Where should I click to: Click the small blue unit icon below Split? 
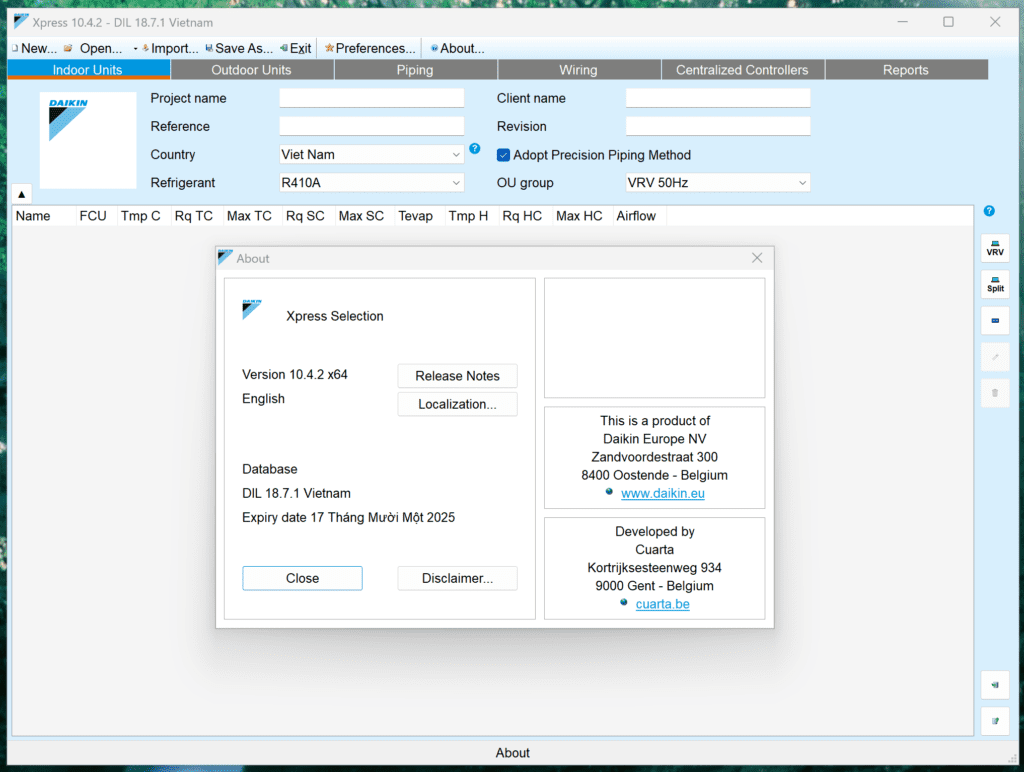[x=994, y=320]
